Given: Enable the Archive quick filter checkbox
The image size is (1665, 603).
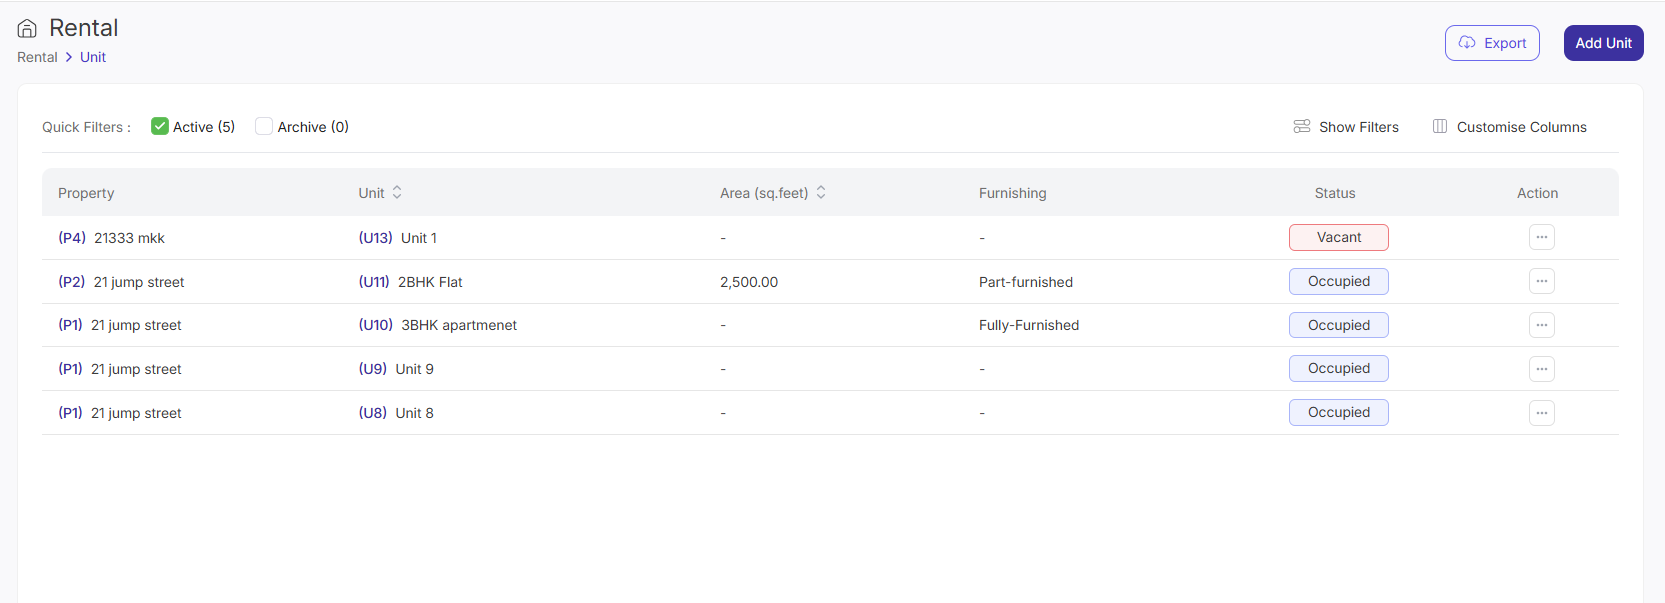Looking at the screenshot, I should pos(264,126).
